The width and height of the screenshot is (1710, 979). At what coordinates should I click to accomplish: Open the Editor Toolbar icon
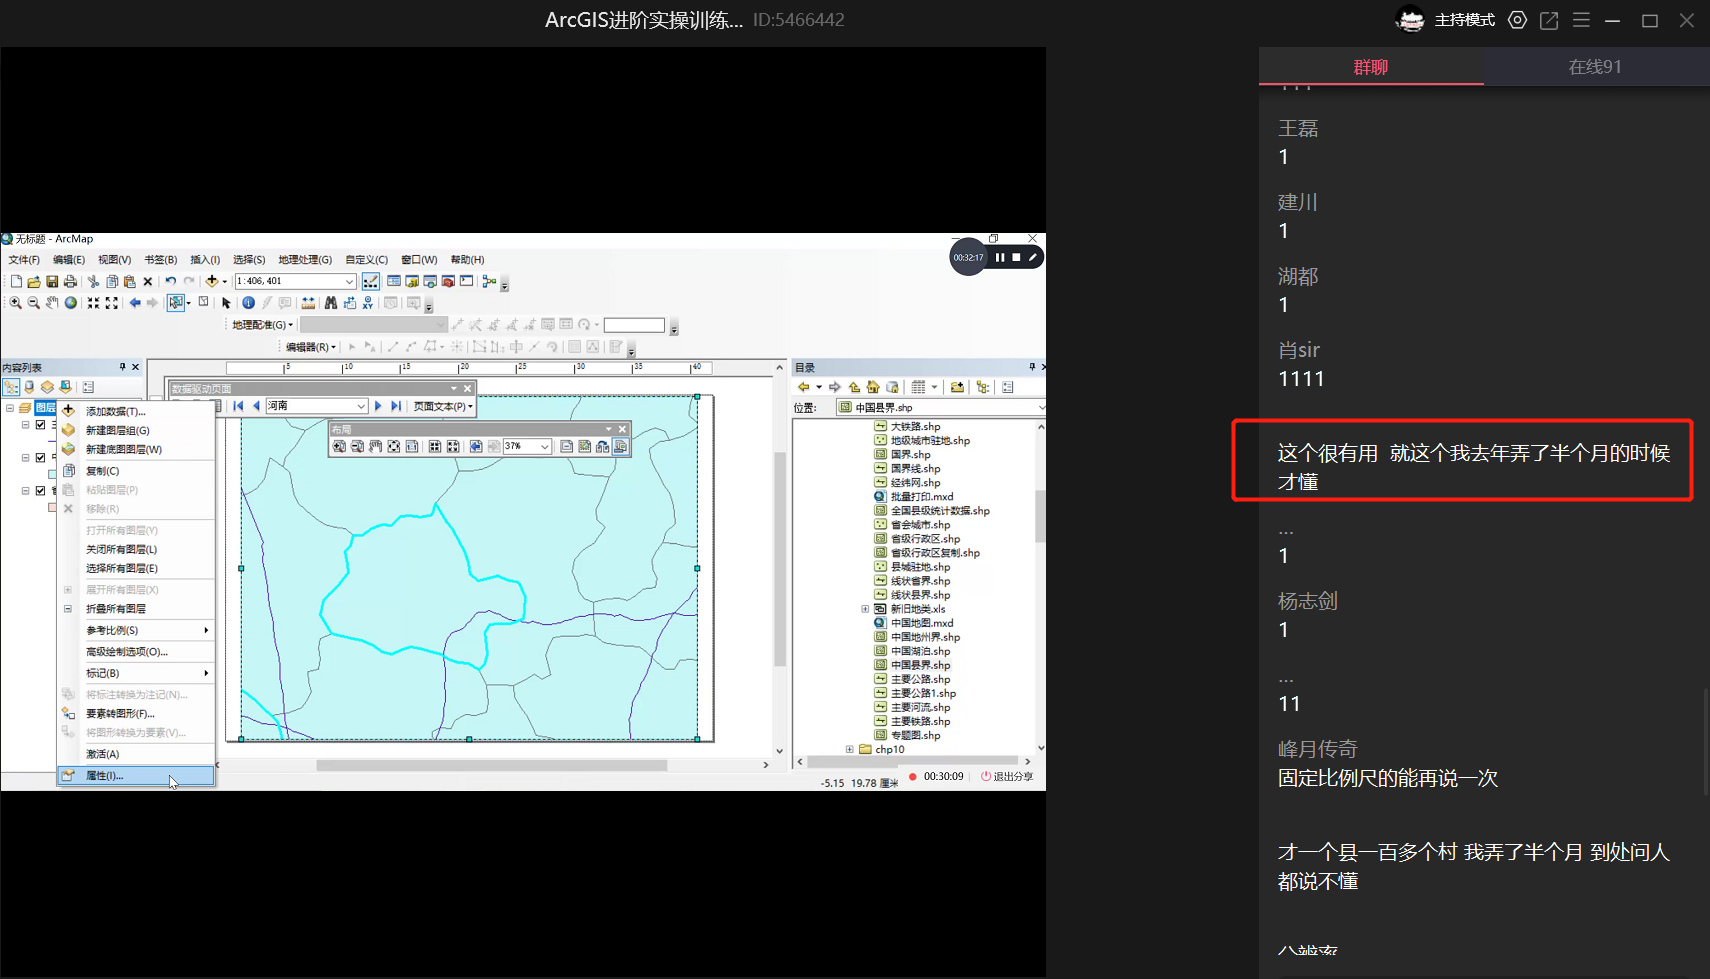coord(371,282)
